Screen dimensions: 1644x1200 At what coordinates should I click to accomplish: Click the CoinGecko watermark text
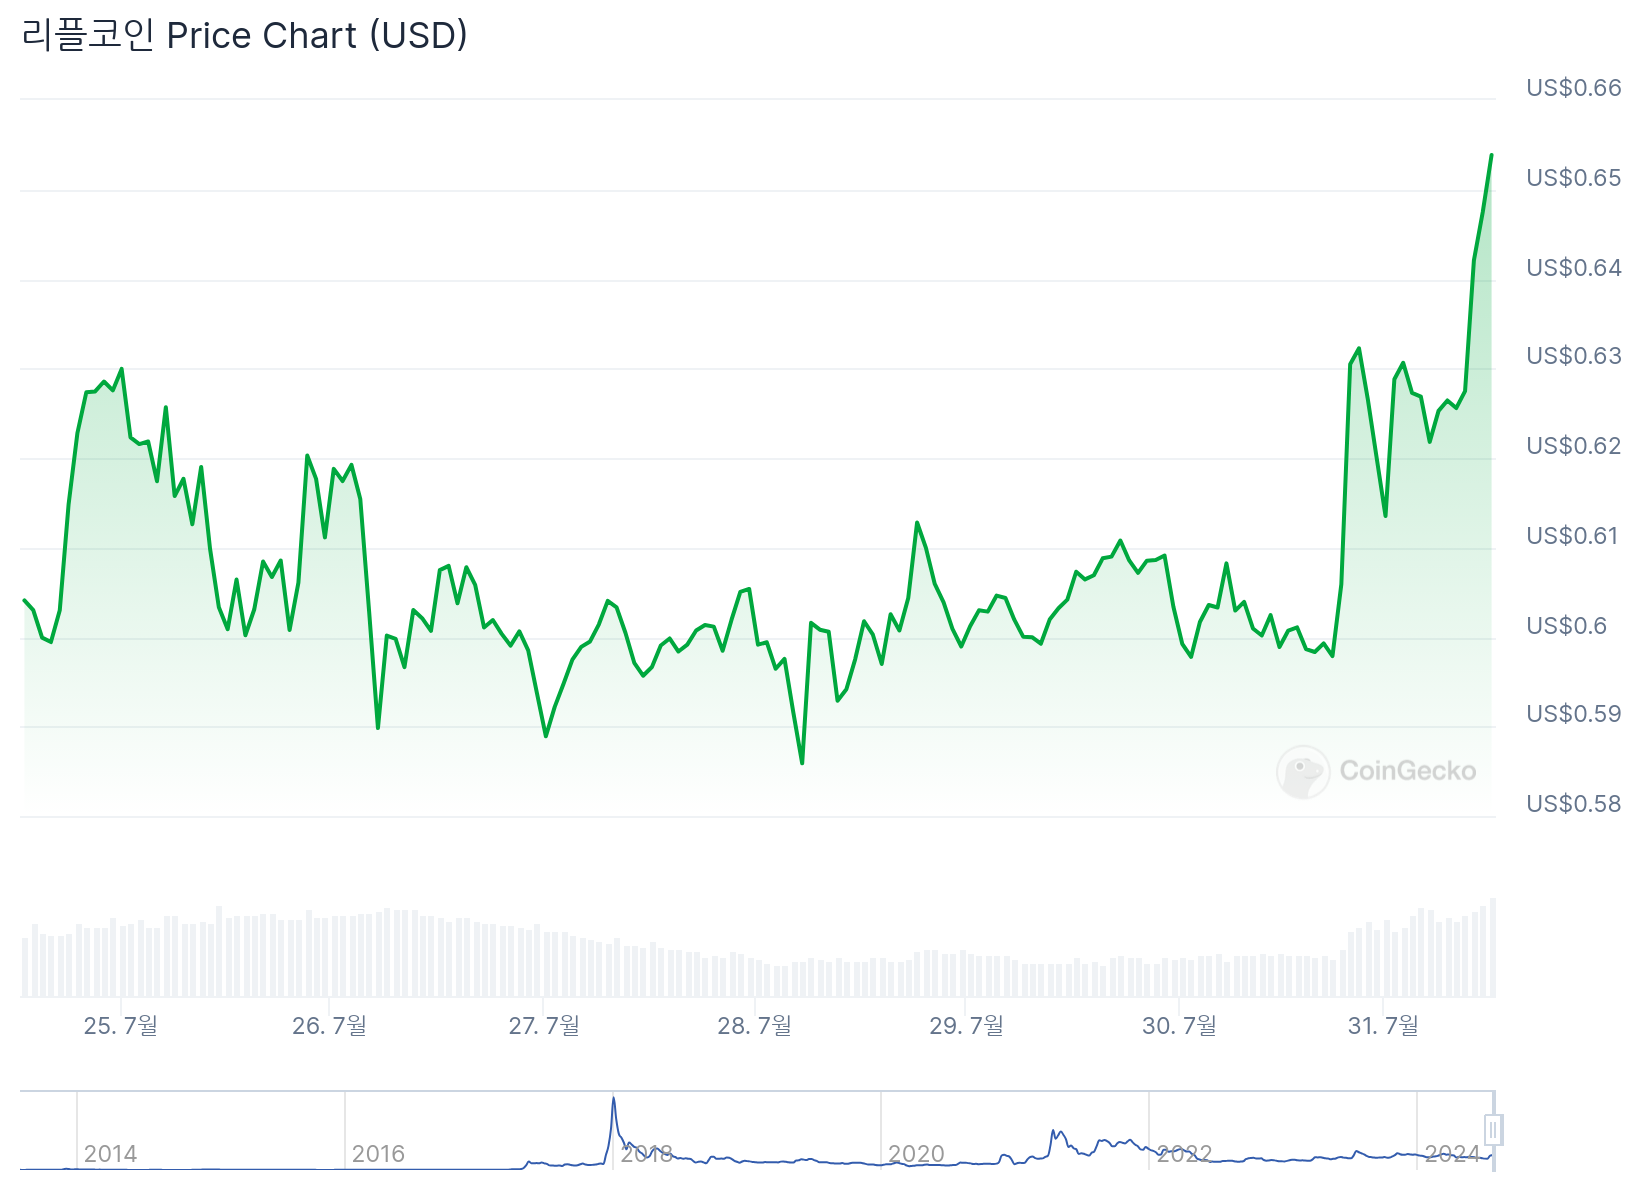click(x=1407, y=771)
